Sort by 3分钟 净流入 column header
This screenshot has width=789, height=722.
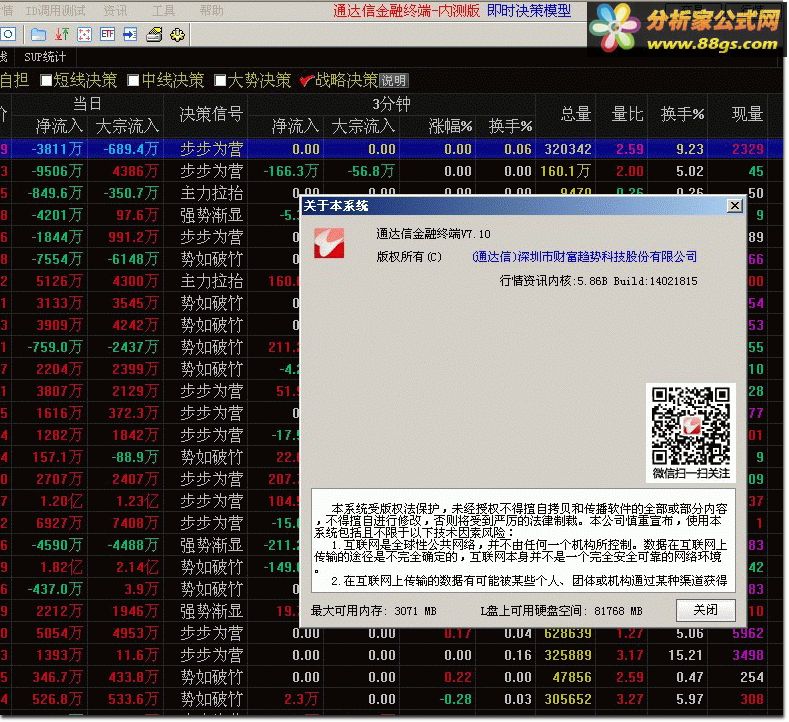pos(295,126)
